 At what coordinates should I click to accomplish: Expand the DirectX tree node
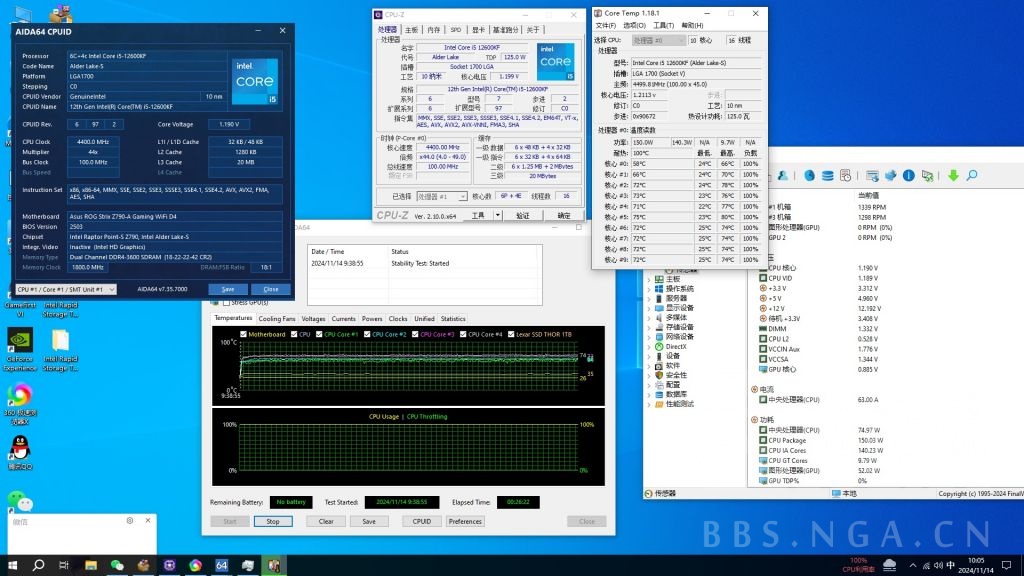click(649, 346)
